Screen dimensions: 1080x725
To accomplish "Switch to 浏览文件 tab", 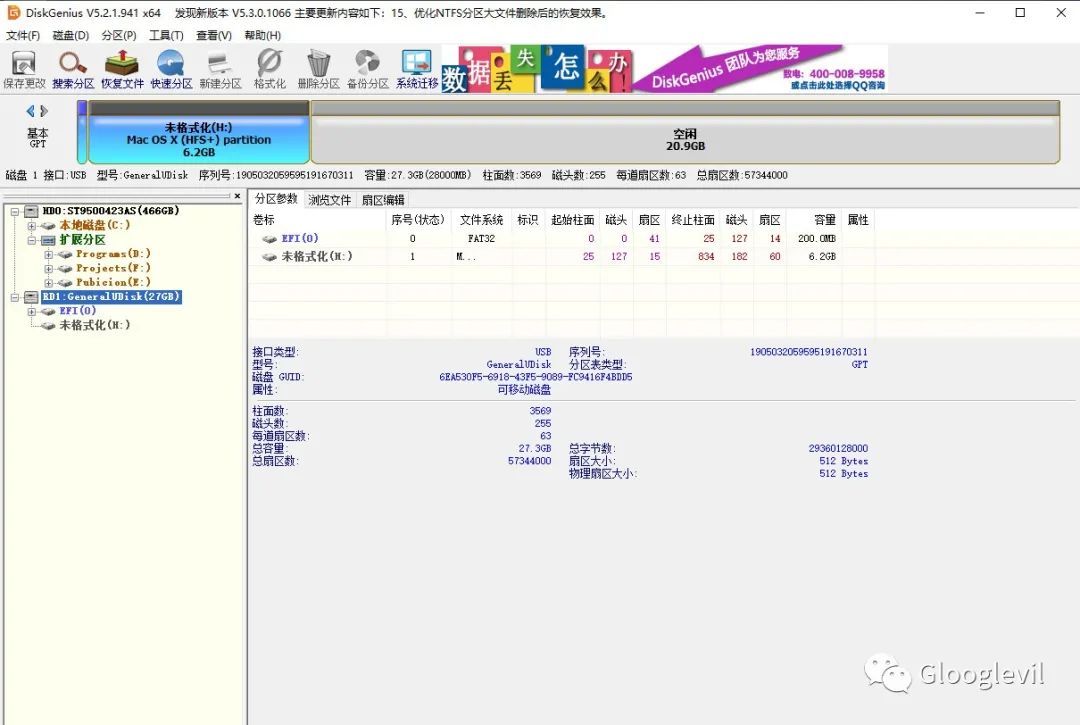I will pos(329,200).
